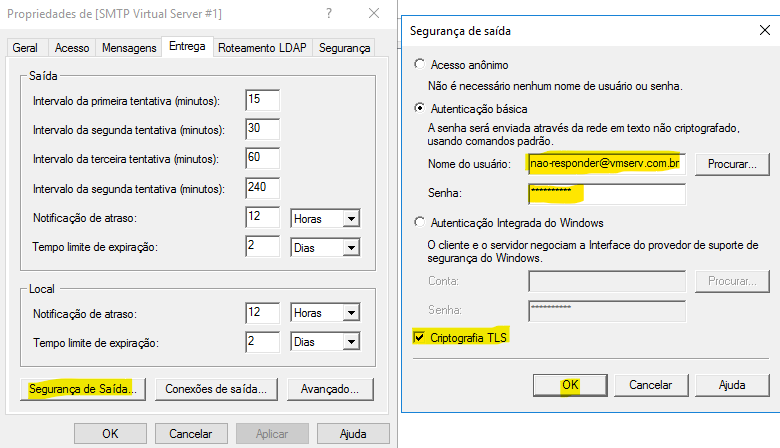Cancel the SMTP properties dialog
The width and height of the screenshot is (780, 448).
[191, 434]
